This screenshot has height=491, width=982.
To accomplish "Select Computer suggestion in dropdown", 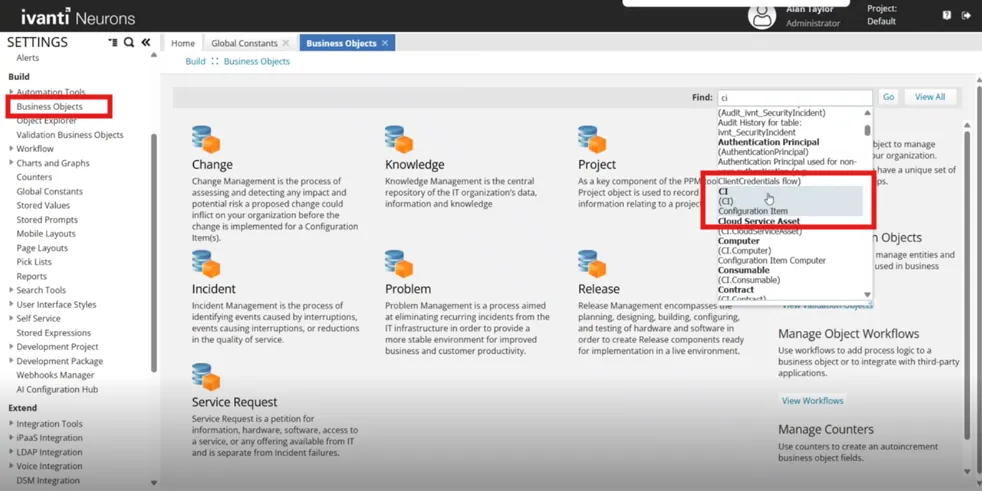I will pyautogui.click(x=790, y=251).
